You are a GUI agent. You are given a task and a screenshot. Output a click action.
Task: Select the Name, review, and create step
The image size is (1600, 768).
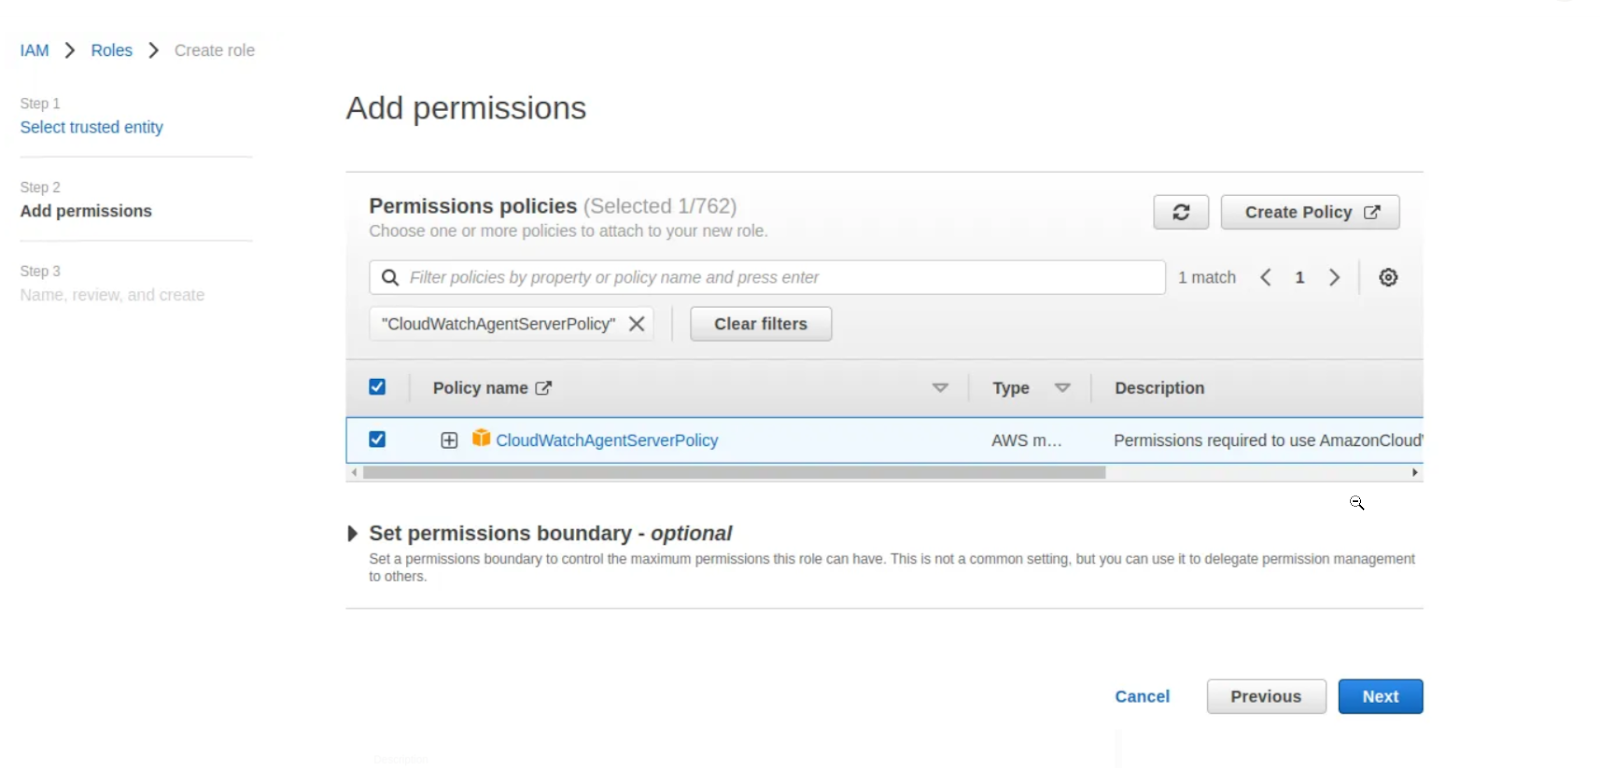click(111, 294)
